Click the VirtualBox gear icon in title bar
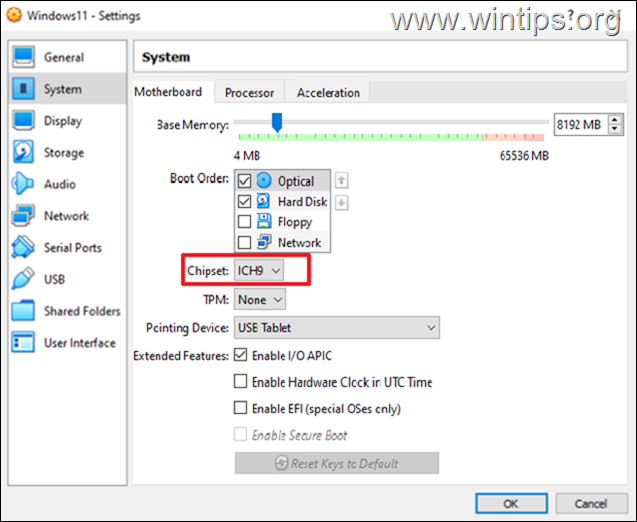 point(14,15)
